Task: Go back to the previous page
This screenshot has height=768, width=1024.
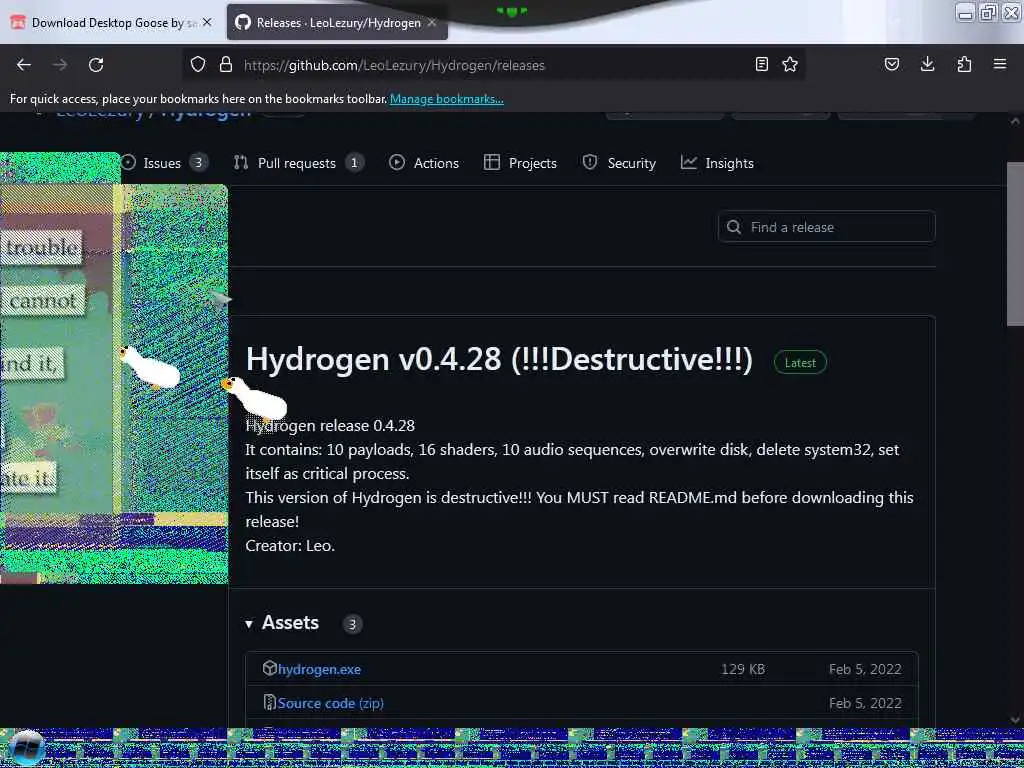Action: coord(24,65)
